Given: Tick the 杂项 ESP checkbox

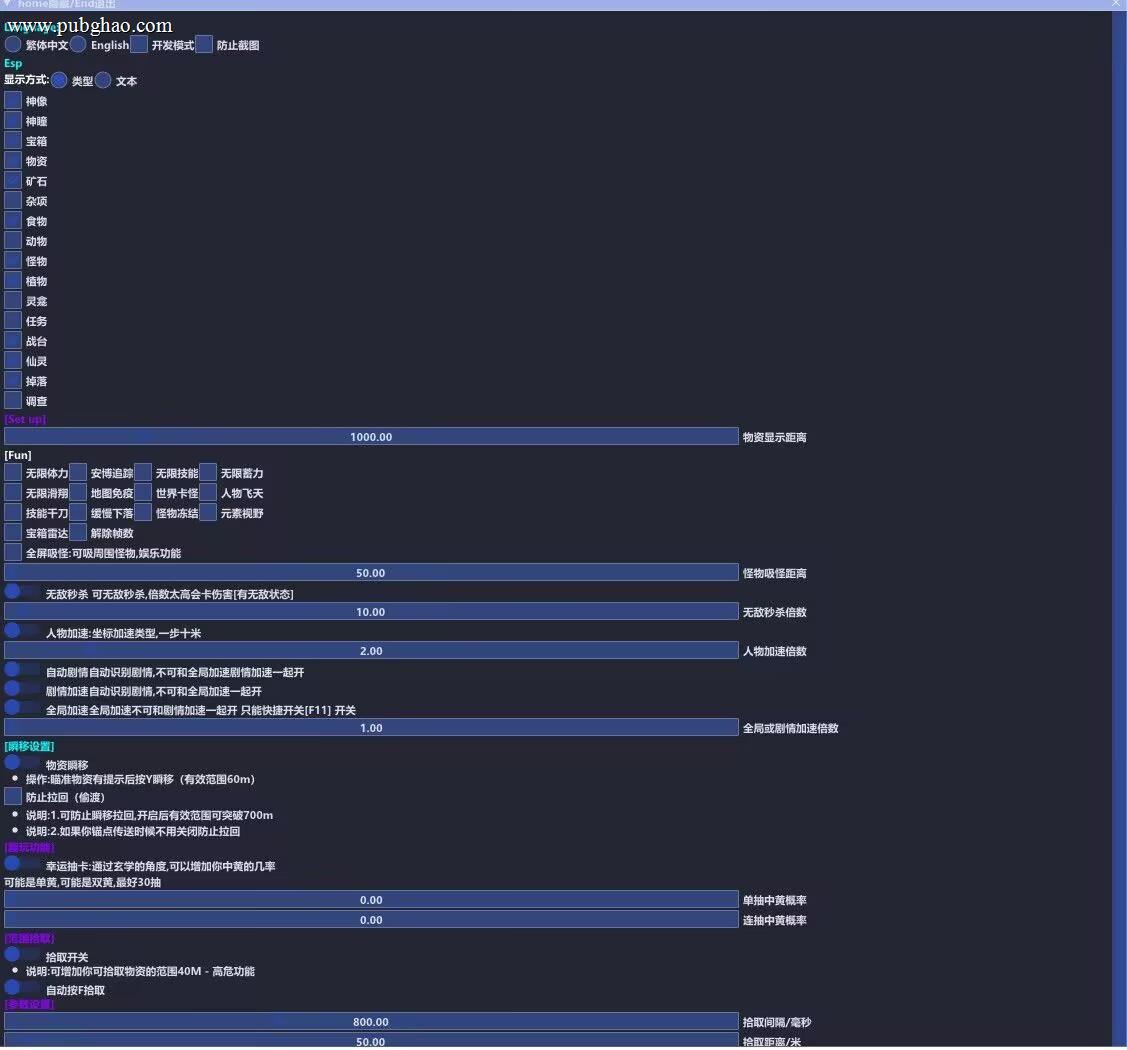Looking at the screenshot, I should tap(13, 200).
